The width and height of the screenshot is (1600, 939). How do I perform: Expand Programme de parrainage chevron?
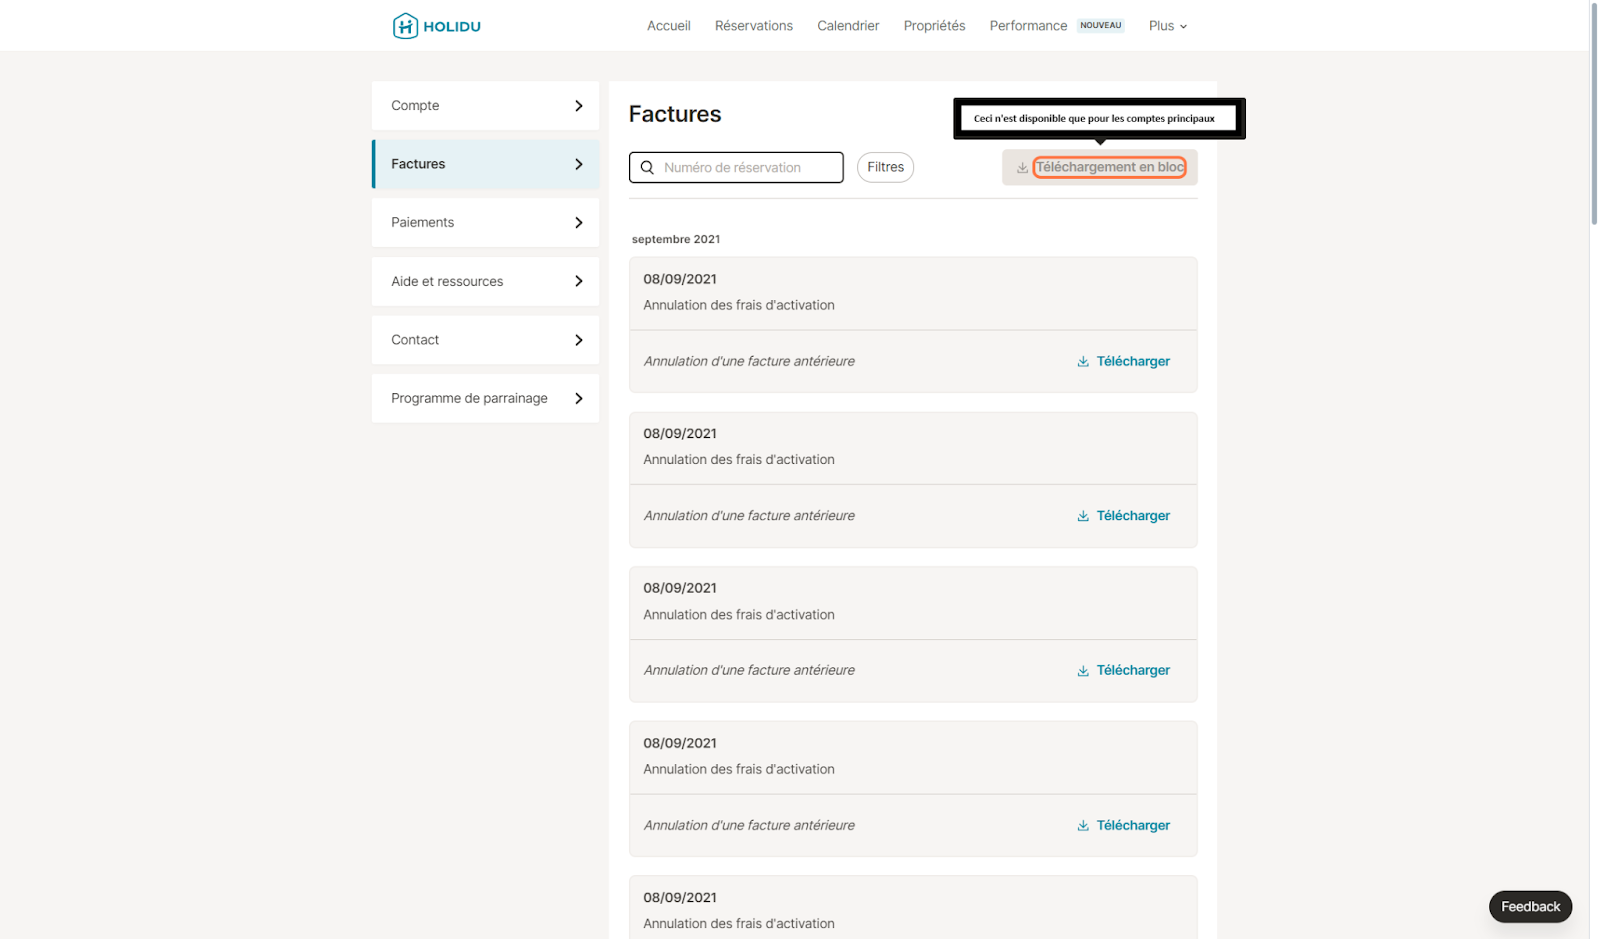(578, 399)
